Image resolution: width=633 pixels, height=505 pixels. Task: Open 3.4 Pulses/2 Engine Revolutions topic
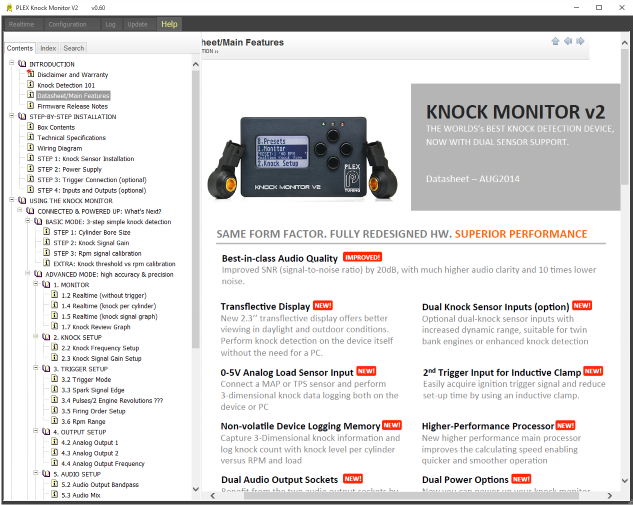tap(112, 400)
